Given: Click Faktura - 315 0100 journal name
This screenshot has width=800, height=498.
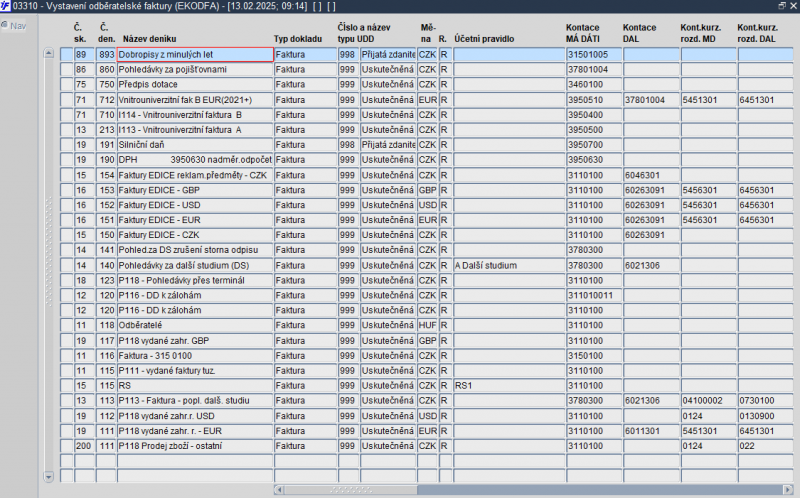Looking at the screenshot, I should (195, 356).
